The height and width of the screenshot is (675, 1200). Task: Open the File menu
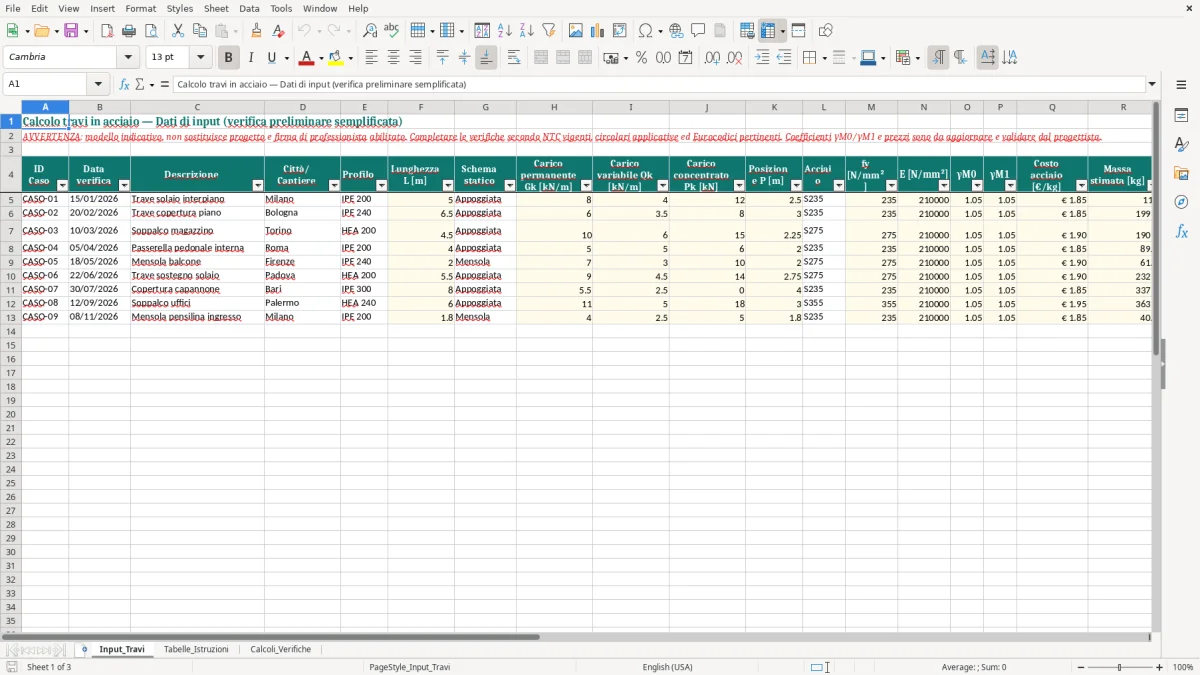point(12,8)
